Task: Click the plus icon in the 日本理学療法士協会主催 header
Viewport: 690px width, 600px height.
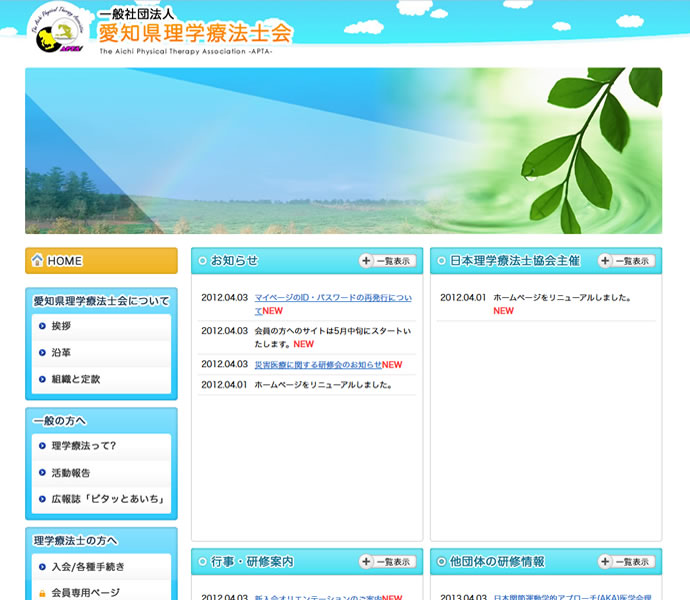Action: (605, 261)
